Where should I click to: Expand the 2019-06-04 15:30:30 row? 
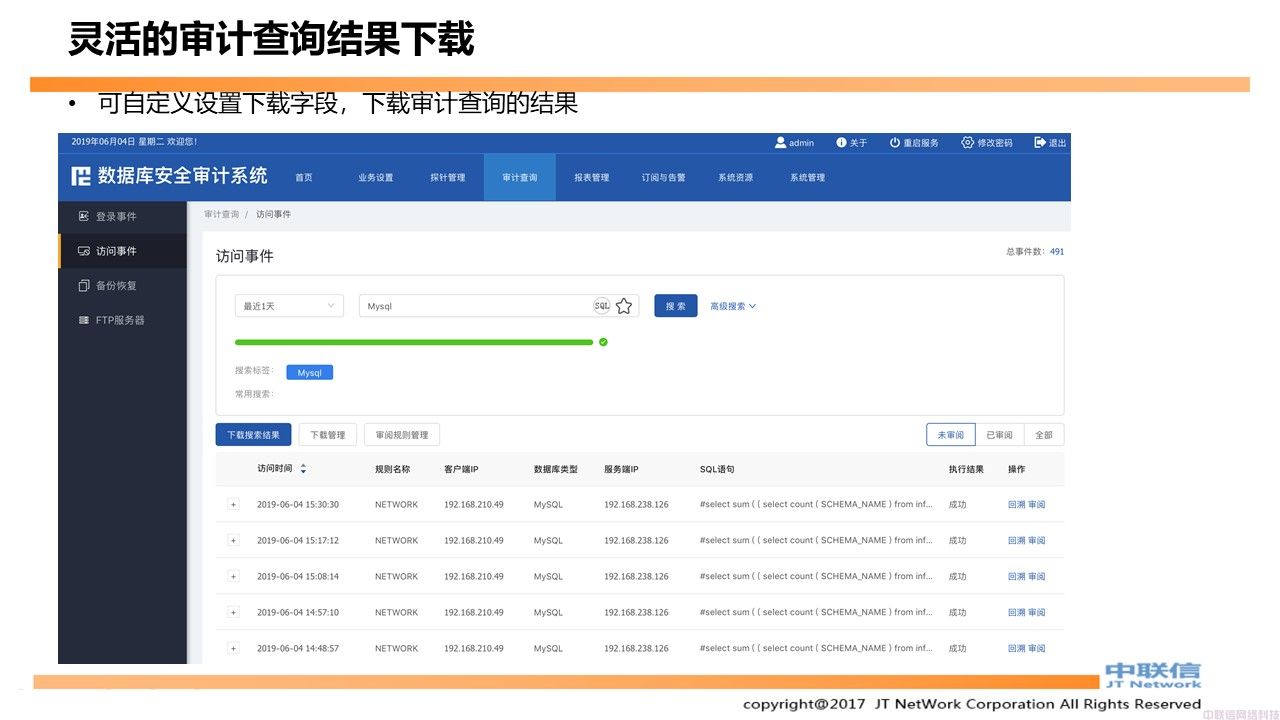pyautogui.click(x=233, y=505)
